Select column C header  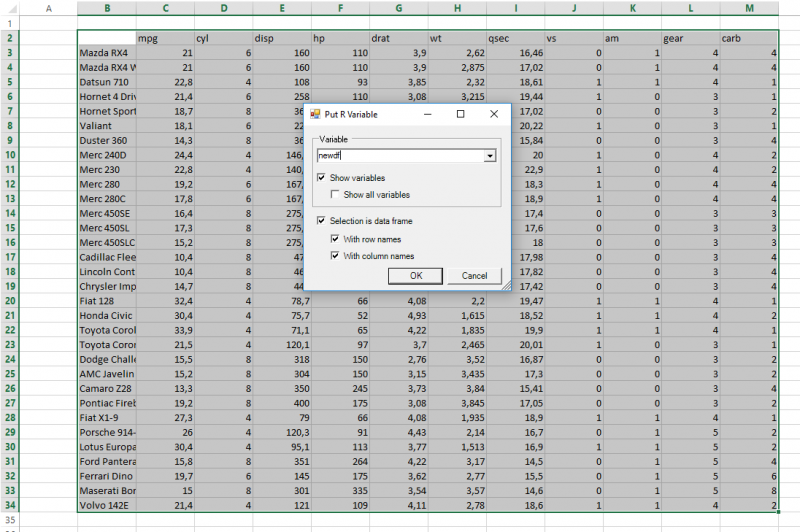pos(165,8)
